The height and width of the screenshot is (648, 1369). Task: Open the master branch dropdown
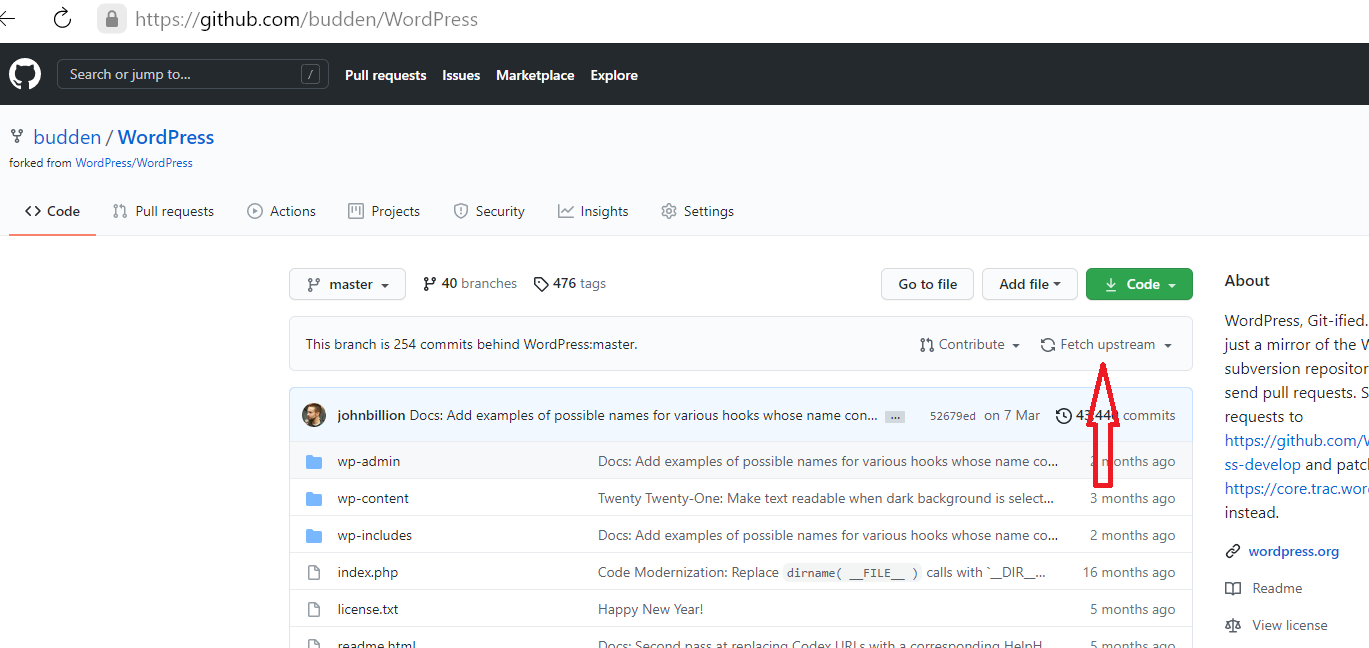(x=347, y=284)
